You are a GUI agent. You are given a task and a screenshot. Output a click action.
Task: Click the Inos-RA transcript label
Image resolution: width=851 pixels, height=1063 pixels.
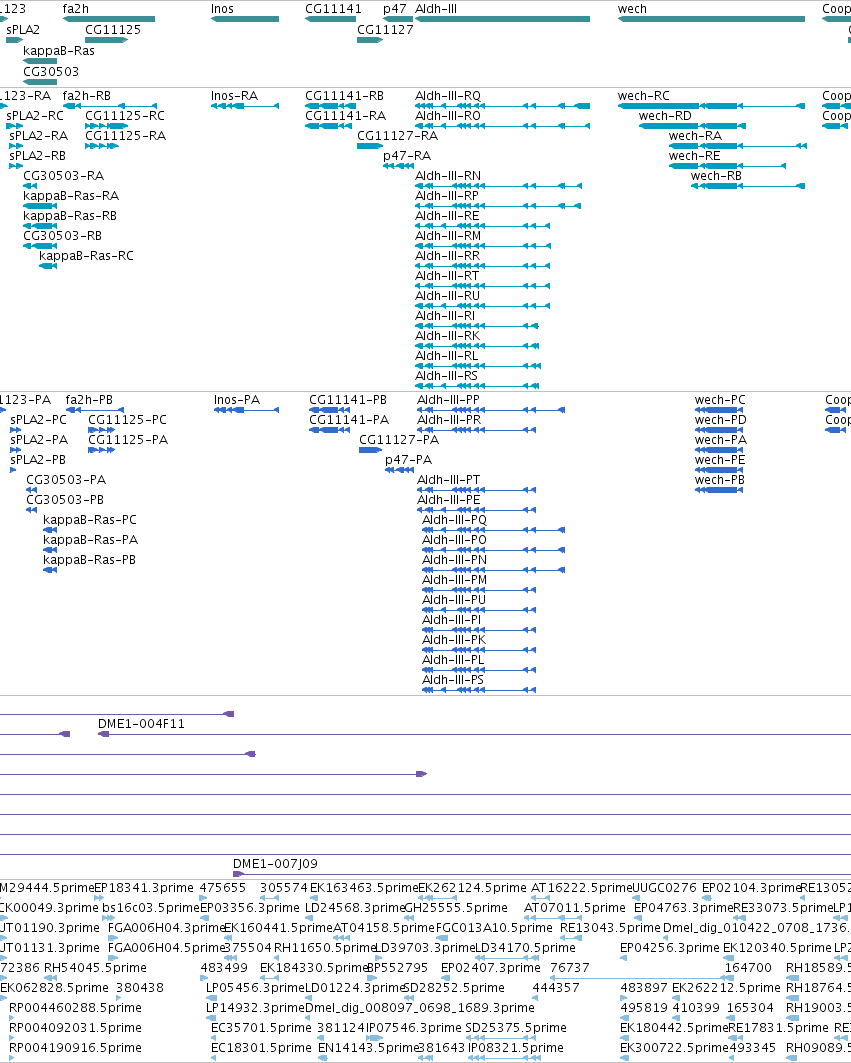pos(235,96)
